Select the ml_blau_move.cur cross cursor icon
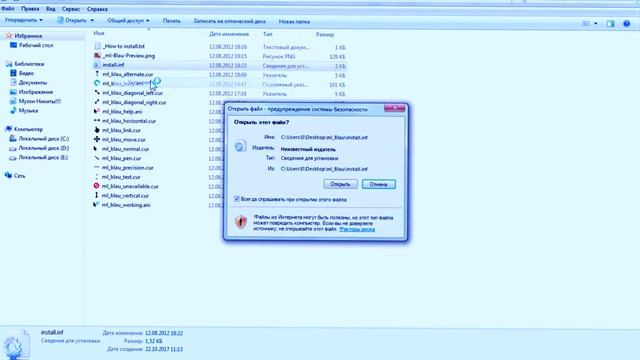 click(x=97, y=140)
